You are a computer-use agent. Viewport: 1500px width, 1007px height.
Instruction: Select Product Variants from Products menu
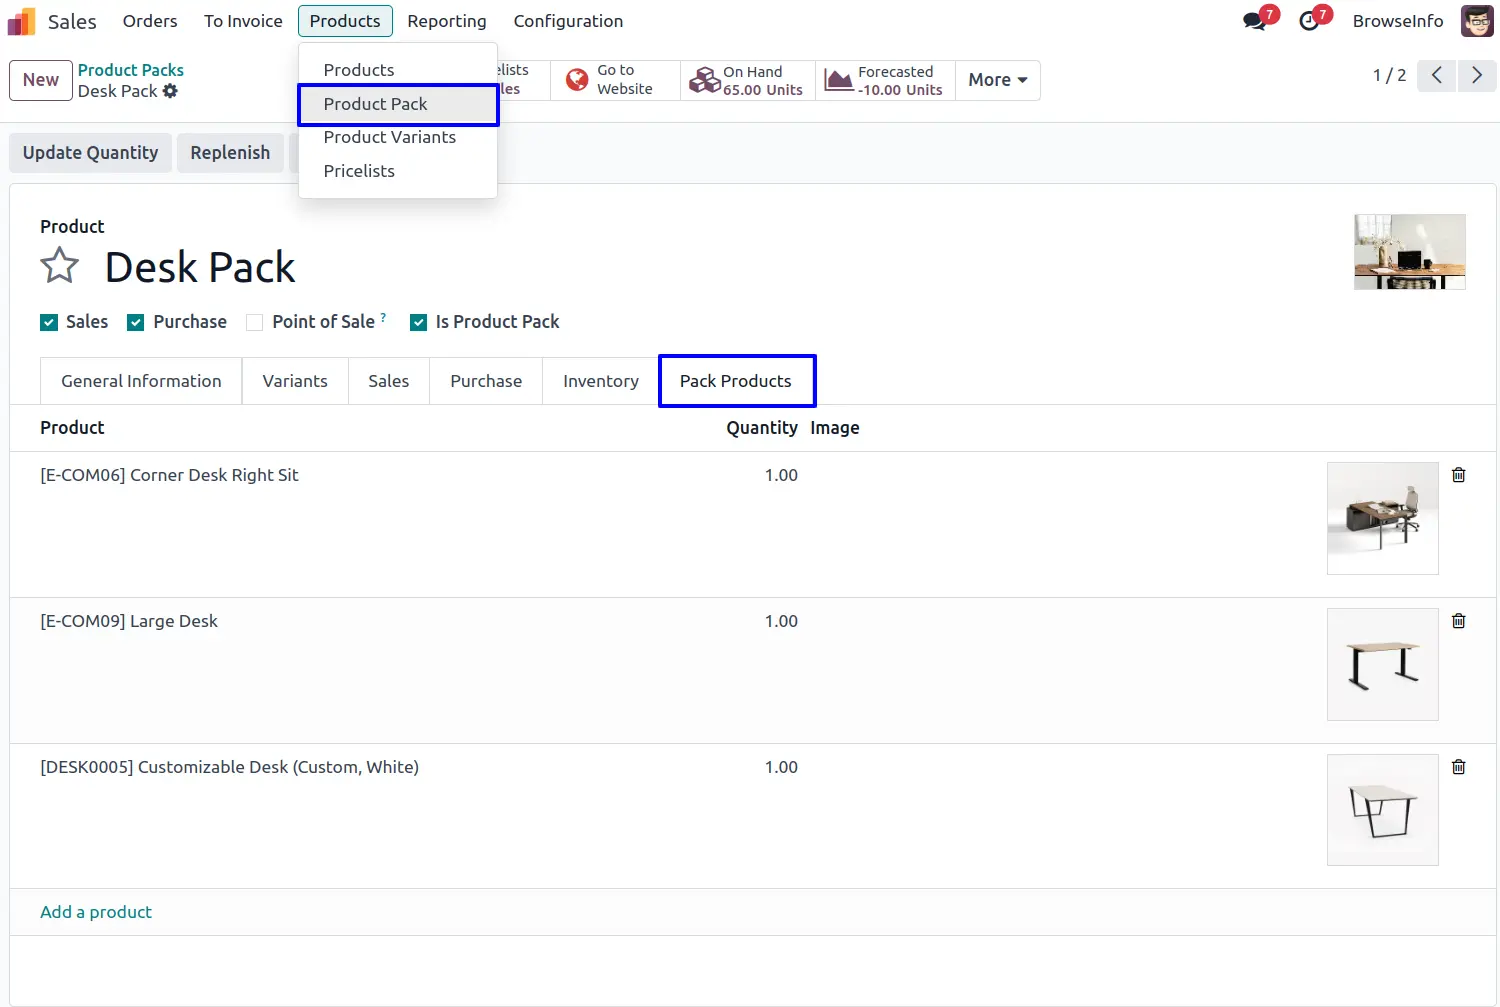pos(389,137)
